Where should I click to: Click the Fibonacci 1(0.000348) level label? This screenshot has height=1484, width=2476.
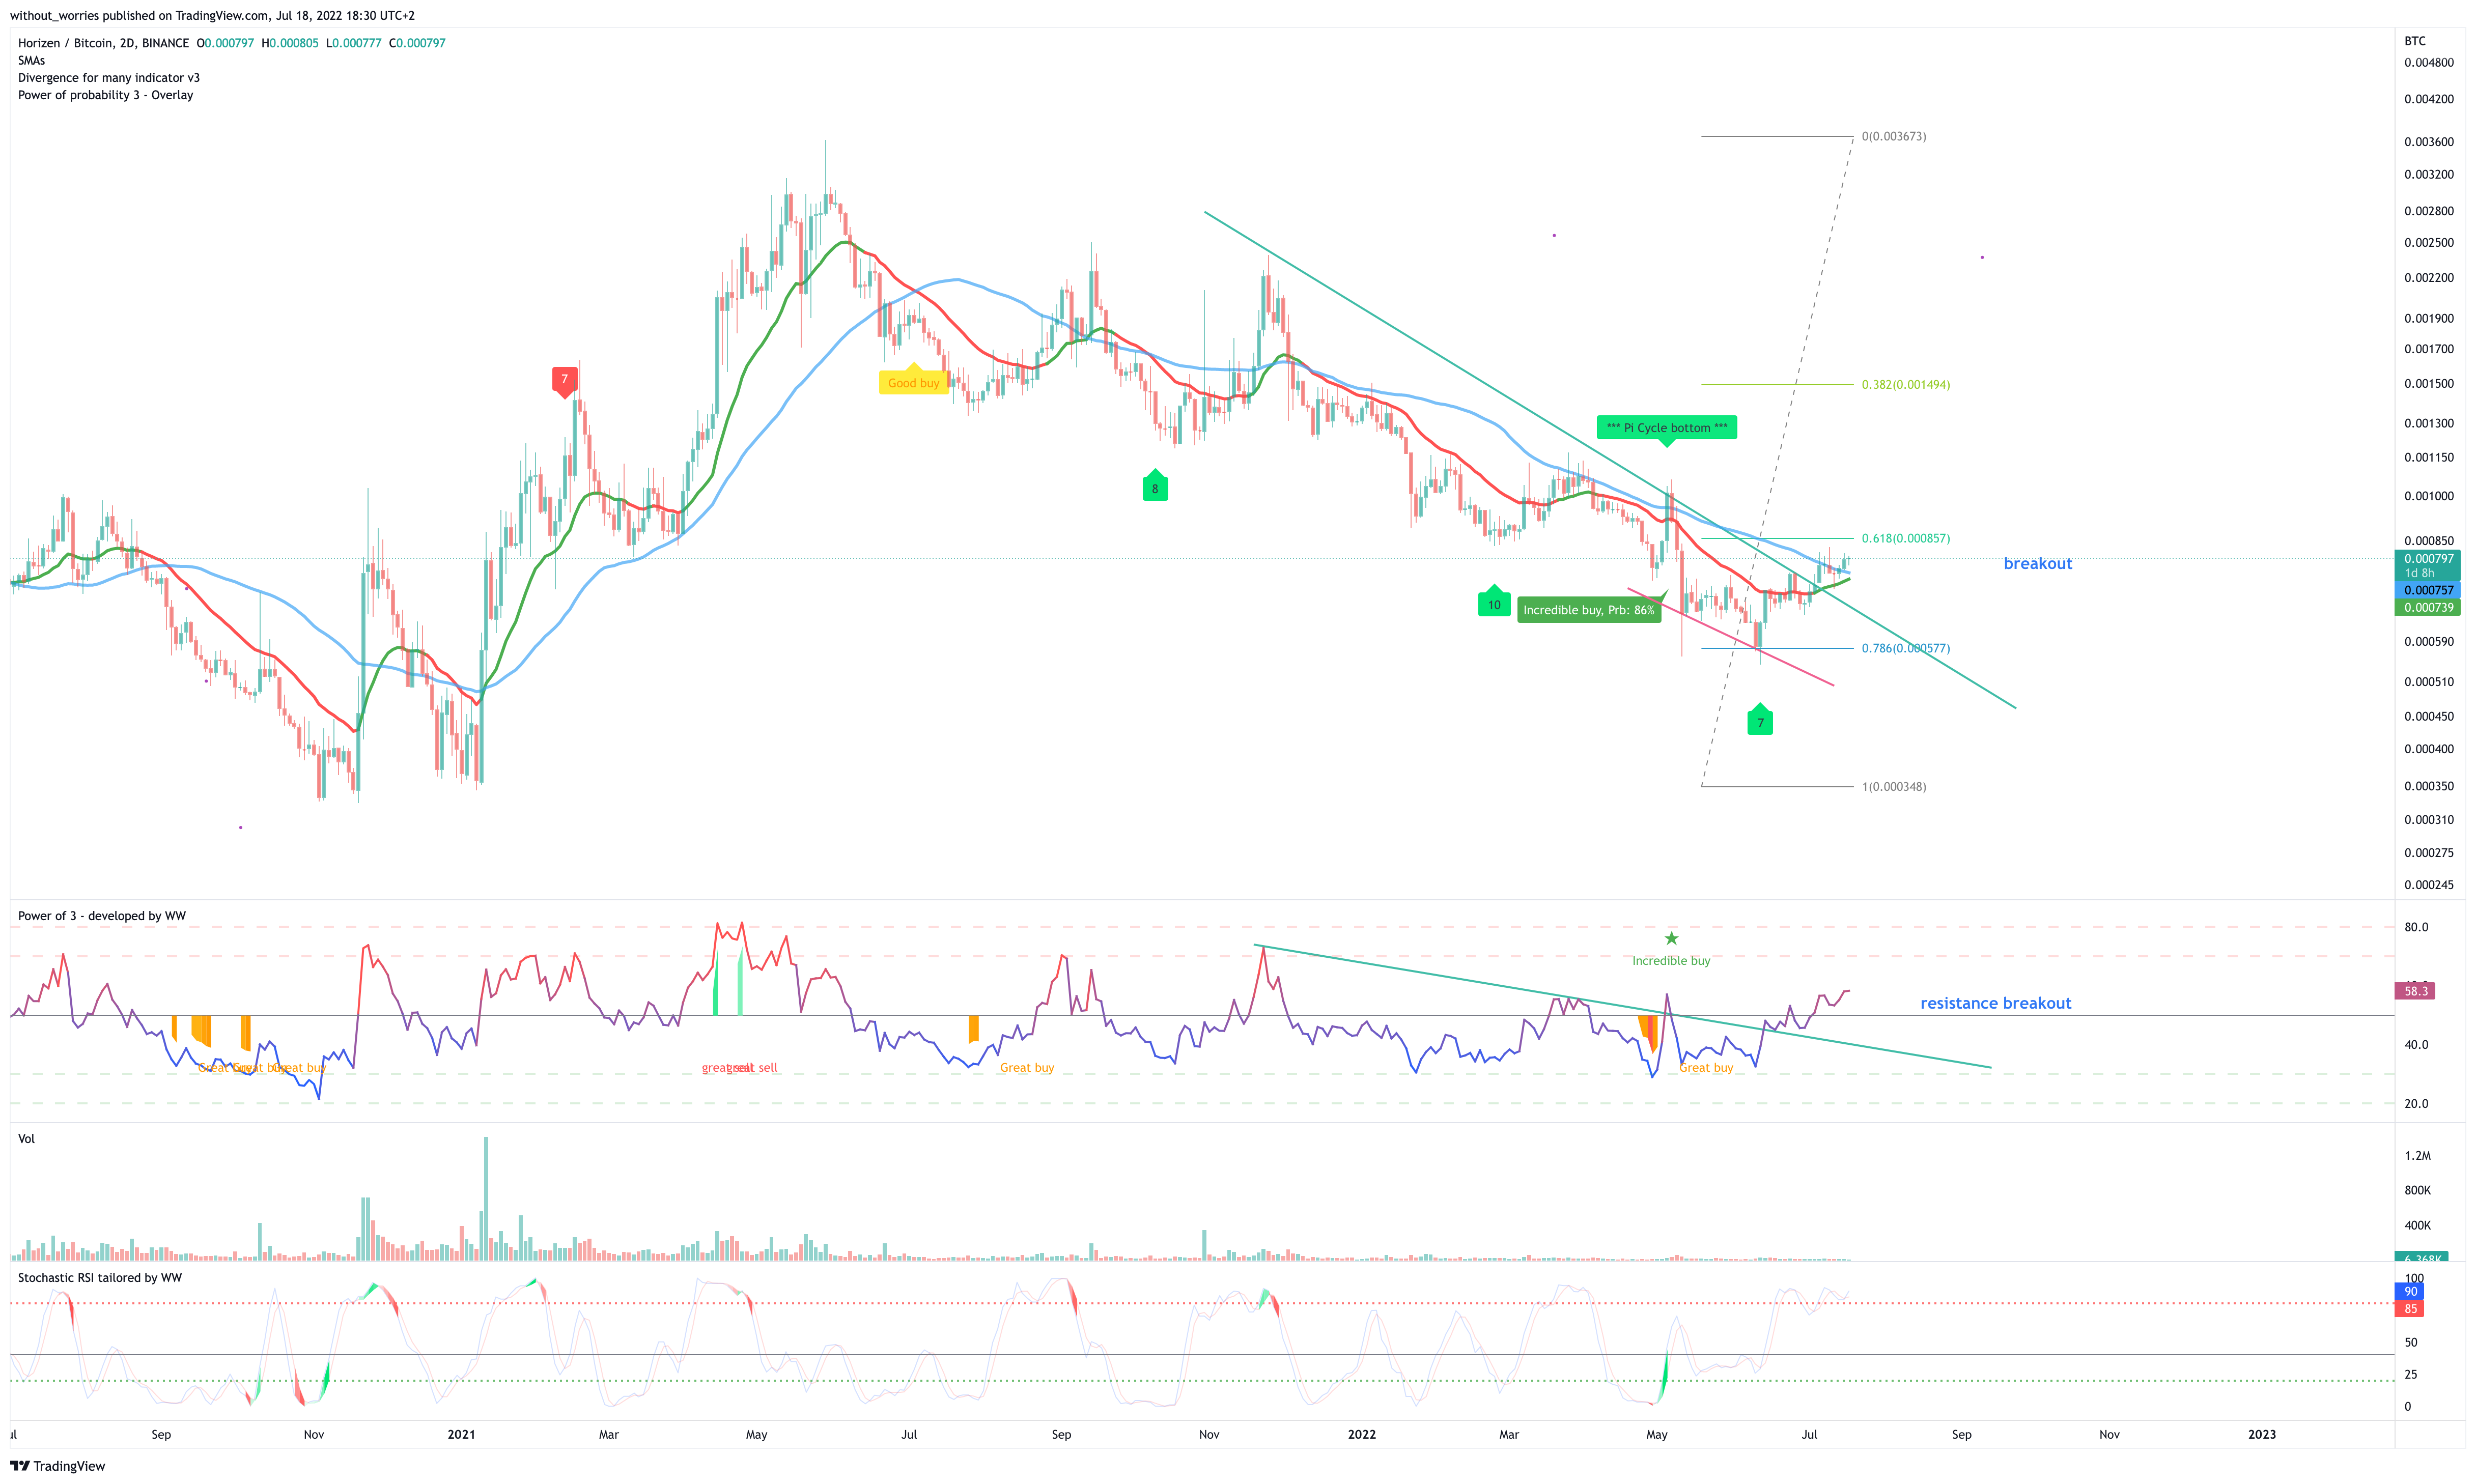click(1894, 787)
